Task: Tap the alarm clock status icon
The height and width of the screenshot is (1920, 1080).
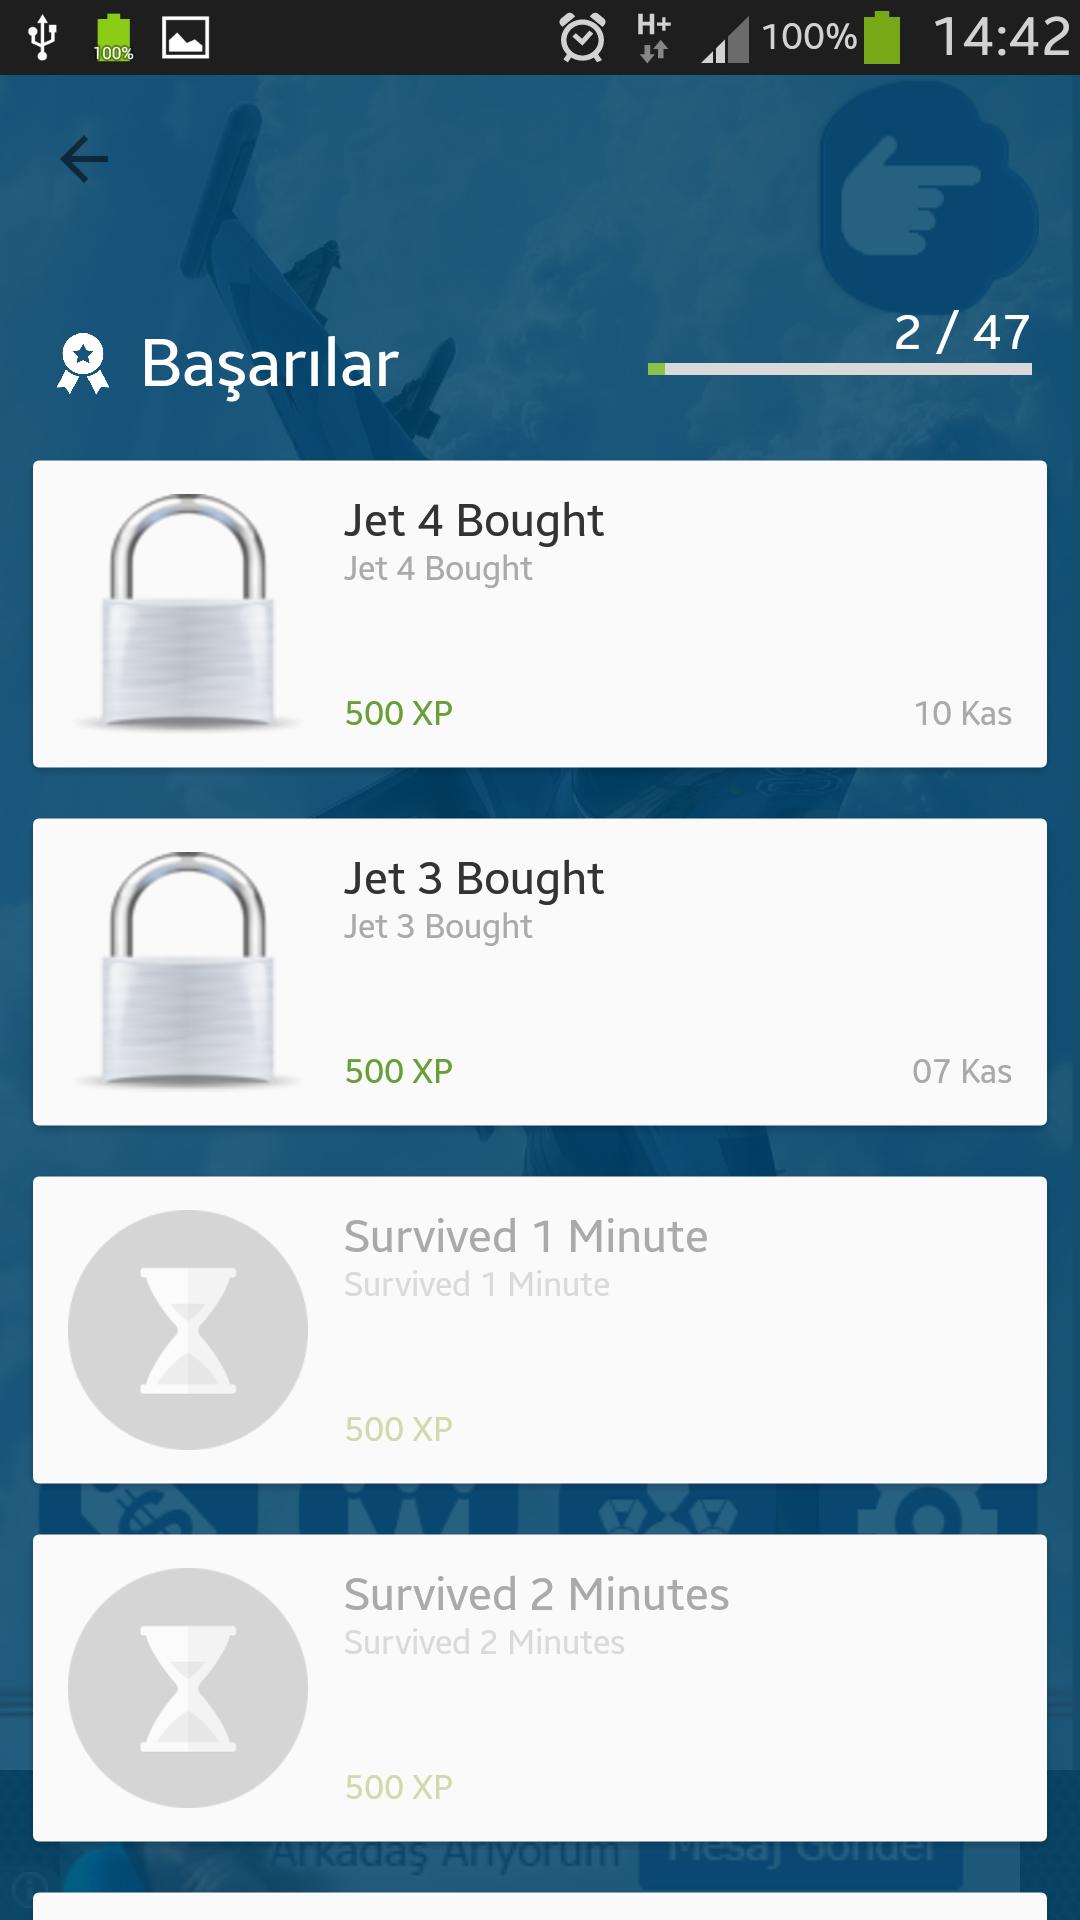Action: (x=582, y=38)
